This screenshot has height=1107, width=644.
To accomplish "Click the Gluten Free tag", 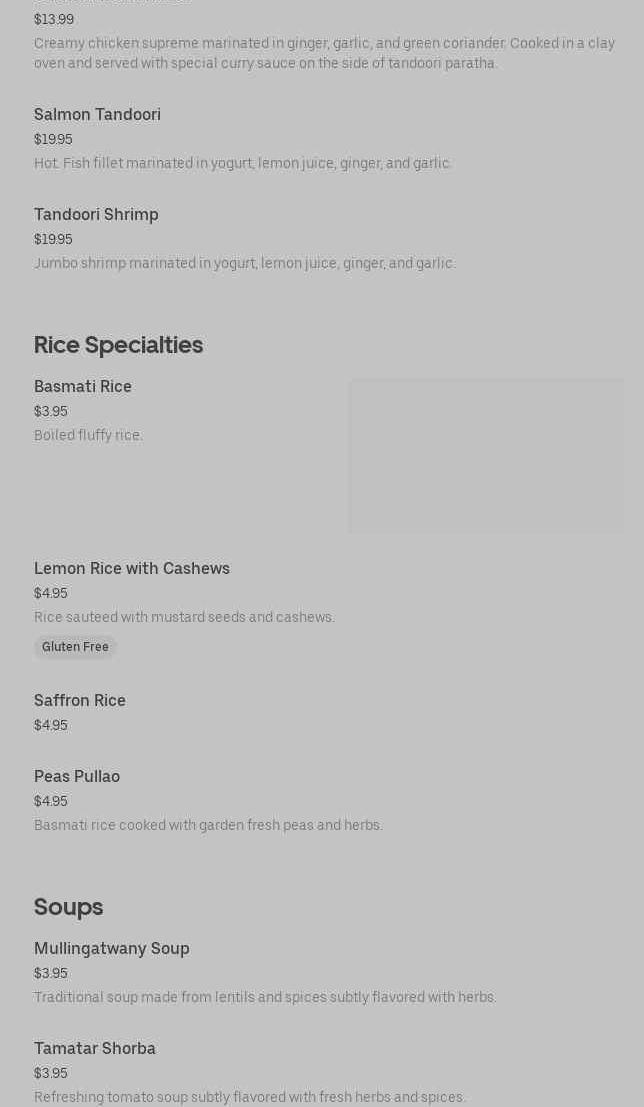I will [75, 647].
